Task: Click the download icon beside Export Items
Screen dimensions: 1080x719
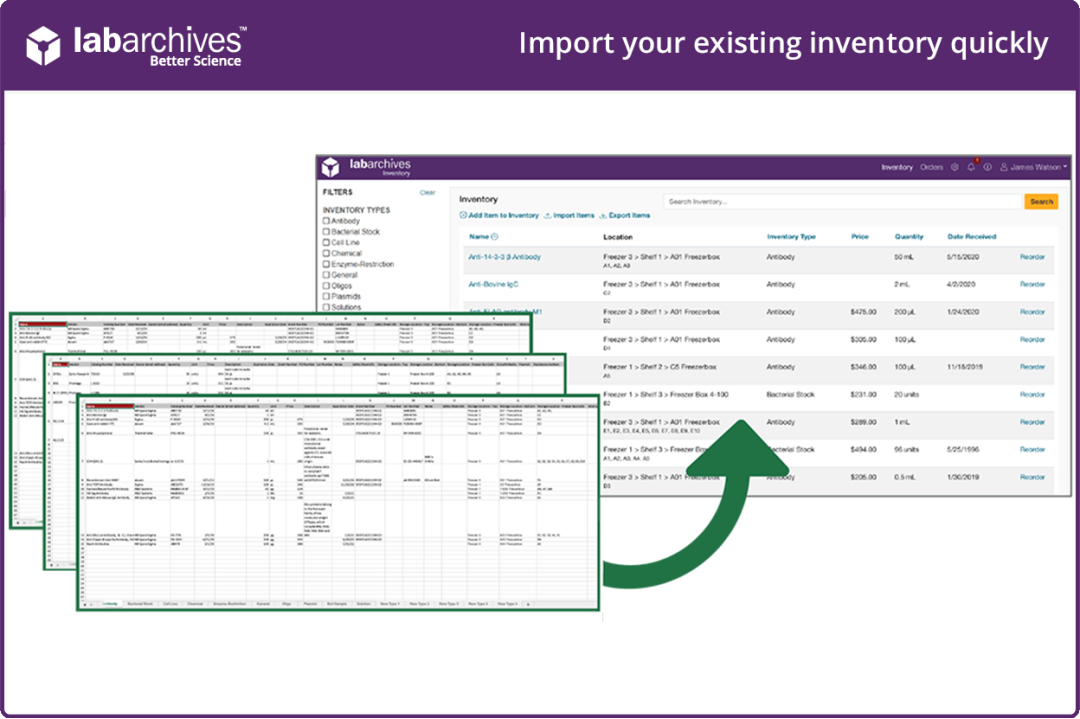Action: [x=603, y=216]
